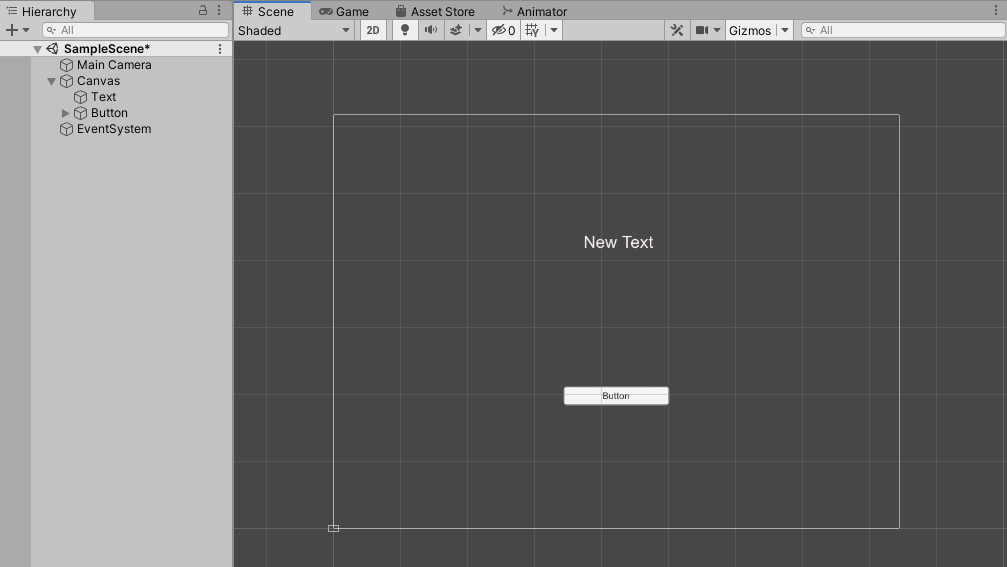Viewport: 1007px width, 567px height.
Task: Select EventSystem in the Hierarchy
Action: point(114,129)
